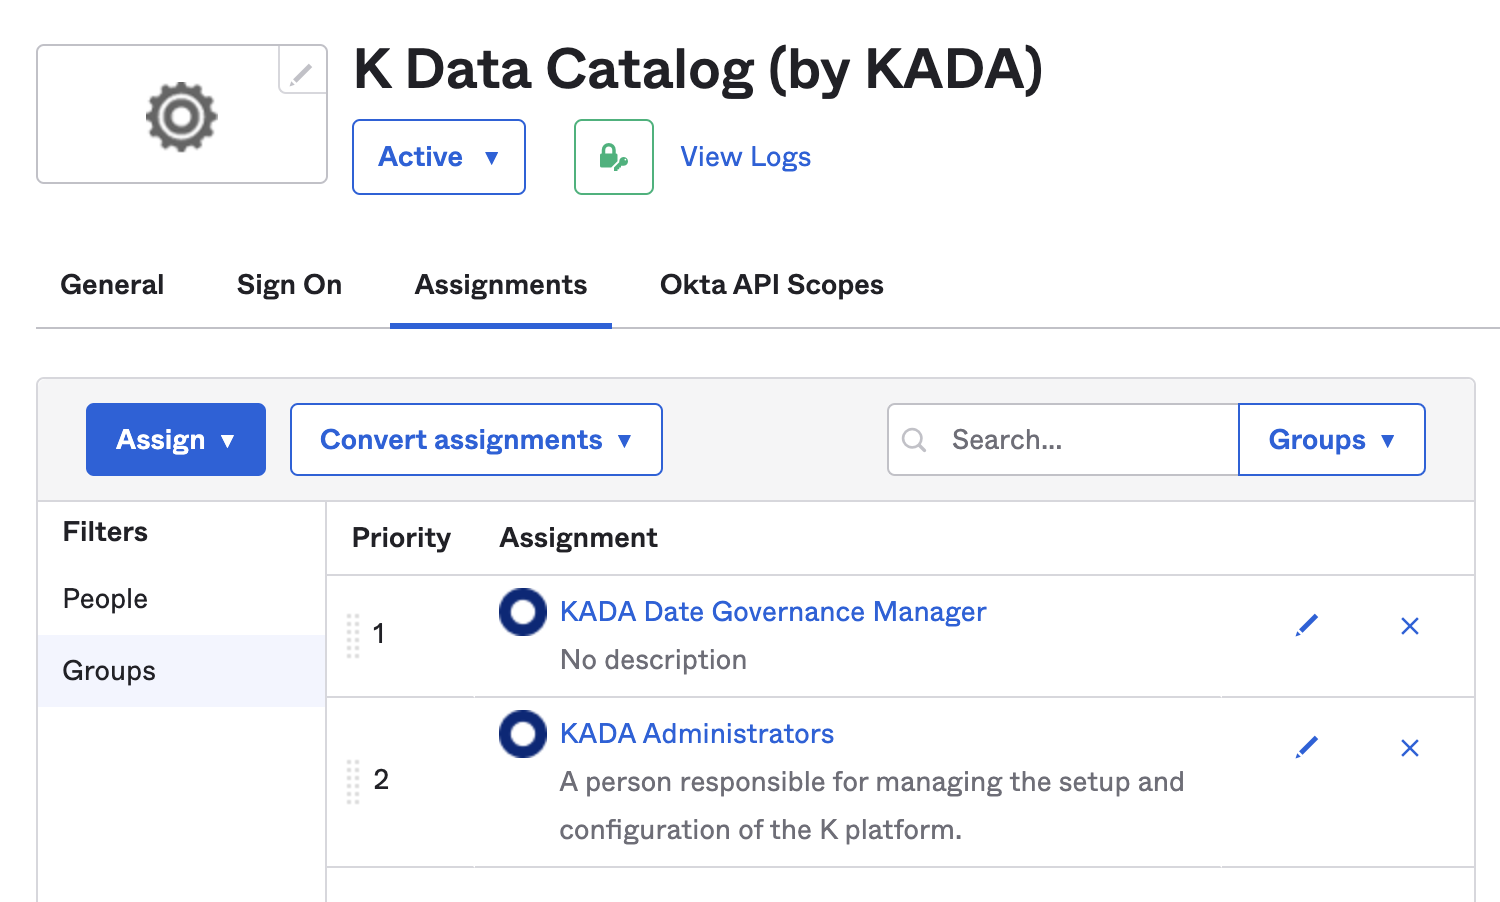
Task: Edit the KADA Administrators assignment
Action: tap(1306, 748)
